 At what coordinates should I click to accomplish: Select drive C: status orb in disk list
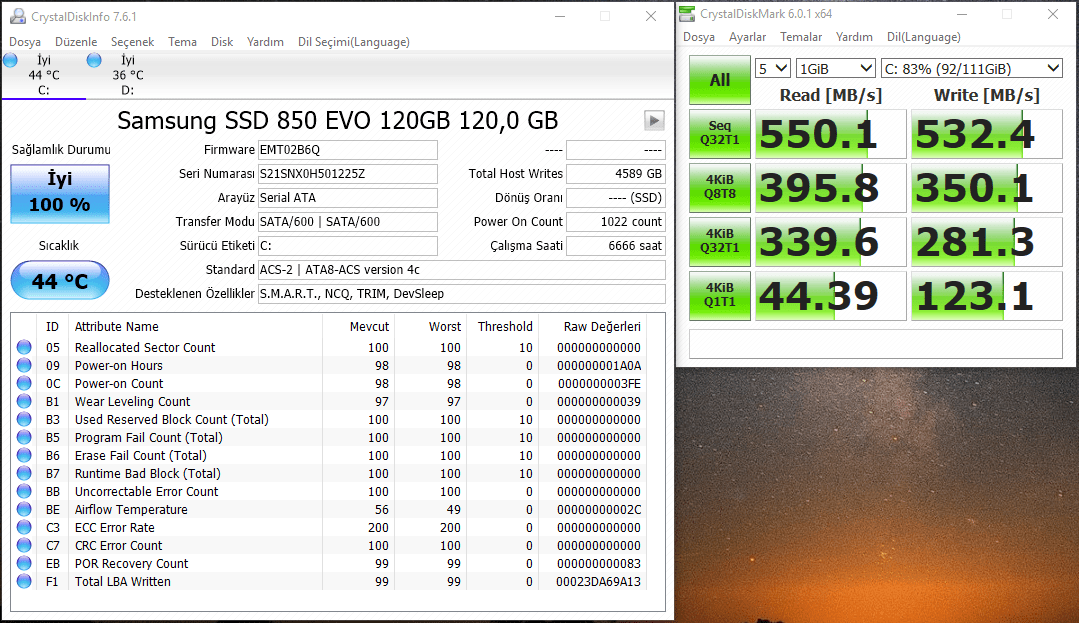10,60
